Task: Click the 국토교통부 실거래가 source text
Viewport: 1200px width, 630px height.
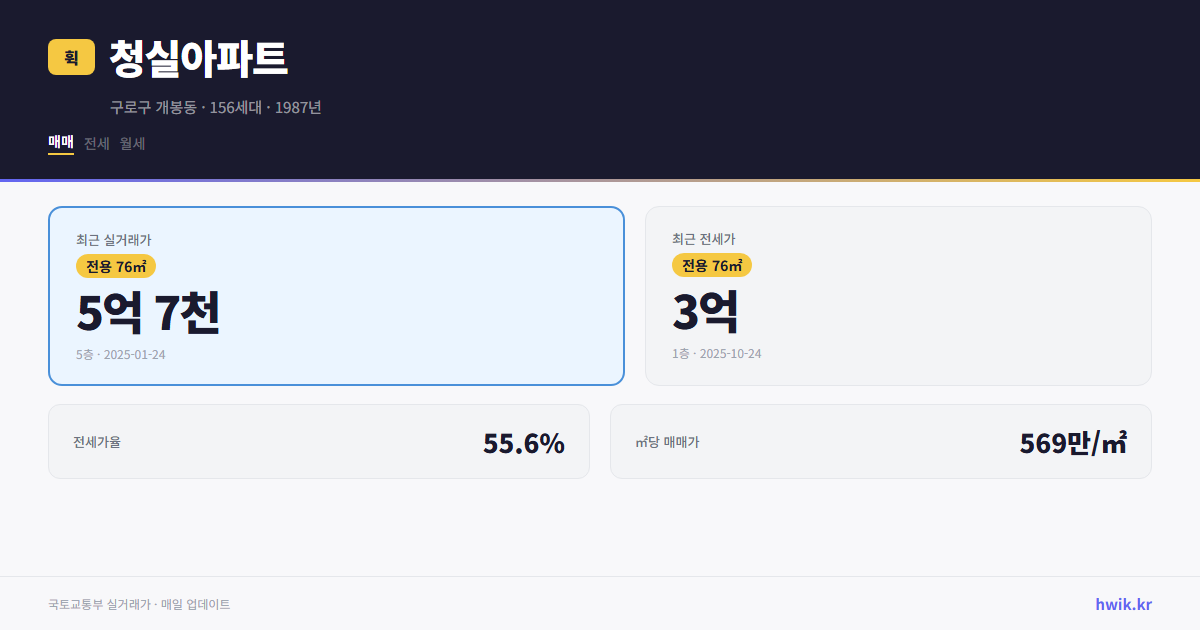Action: 139,604
